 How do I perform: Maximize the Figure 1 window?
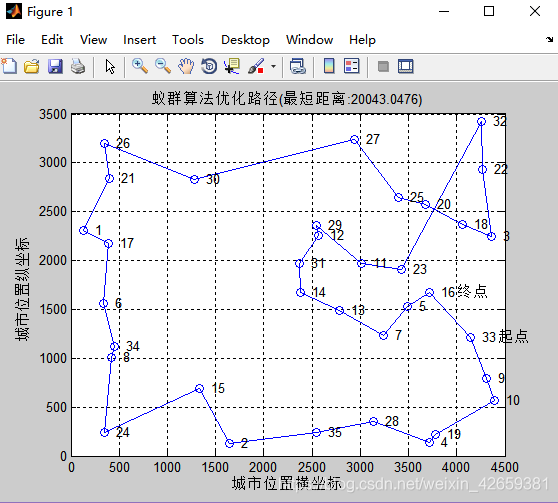click(x=489, y=11)
